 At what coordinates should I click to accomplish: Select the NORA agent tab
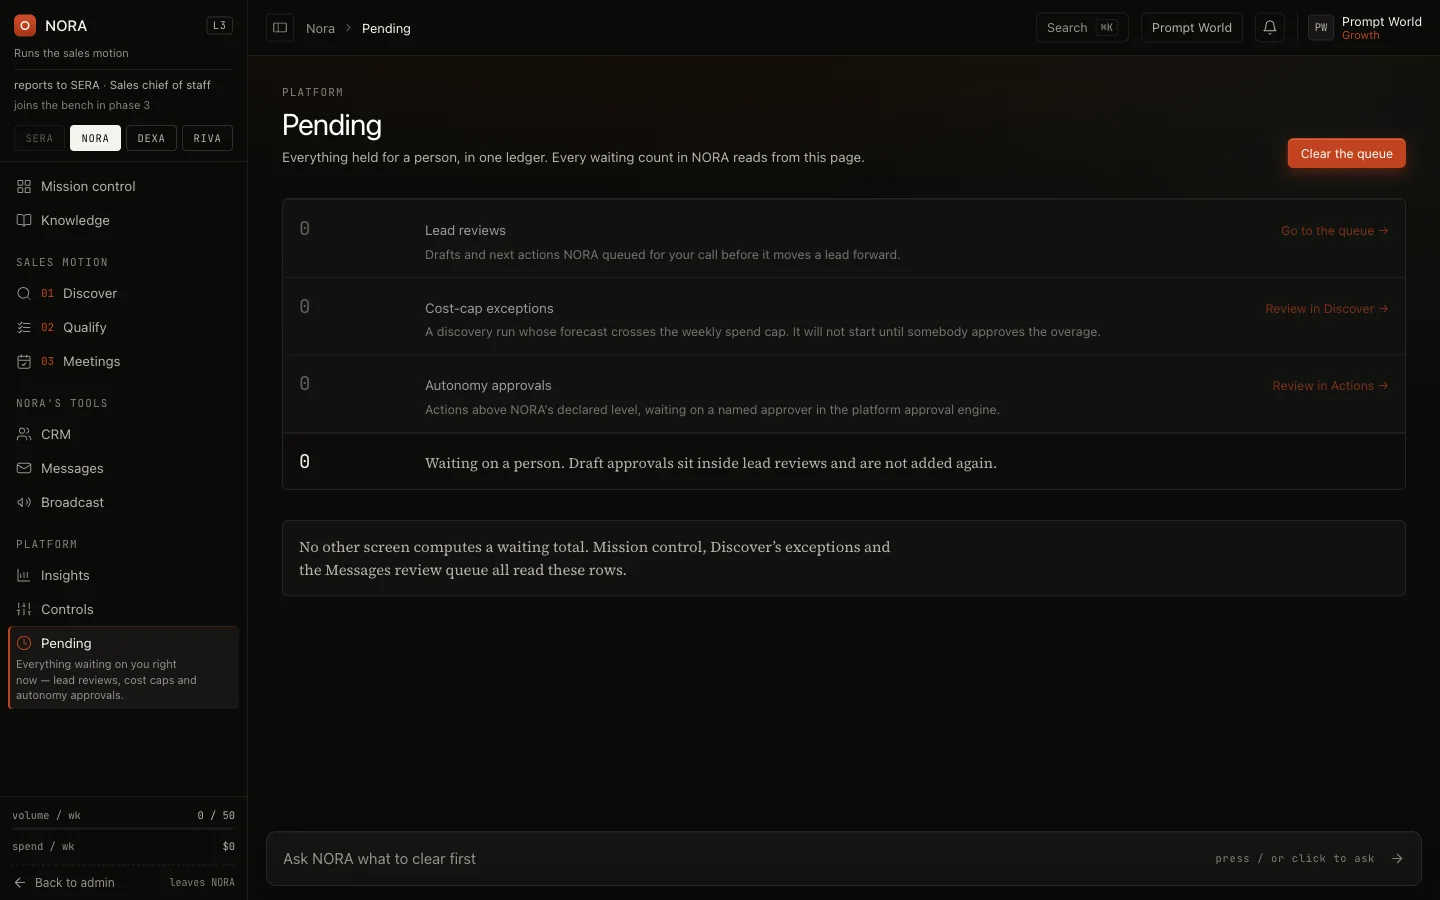(x=95, y=138)
